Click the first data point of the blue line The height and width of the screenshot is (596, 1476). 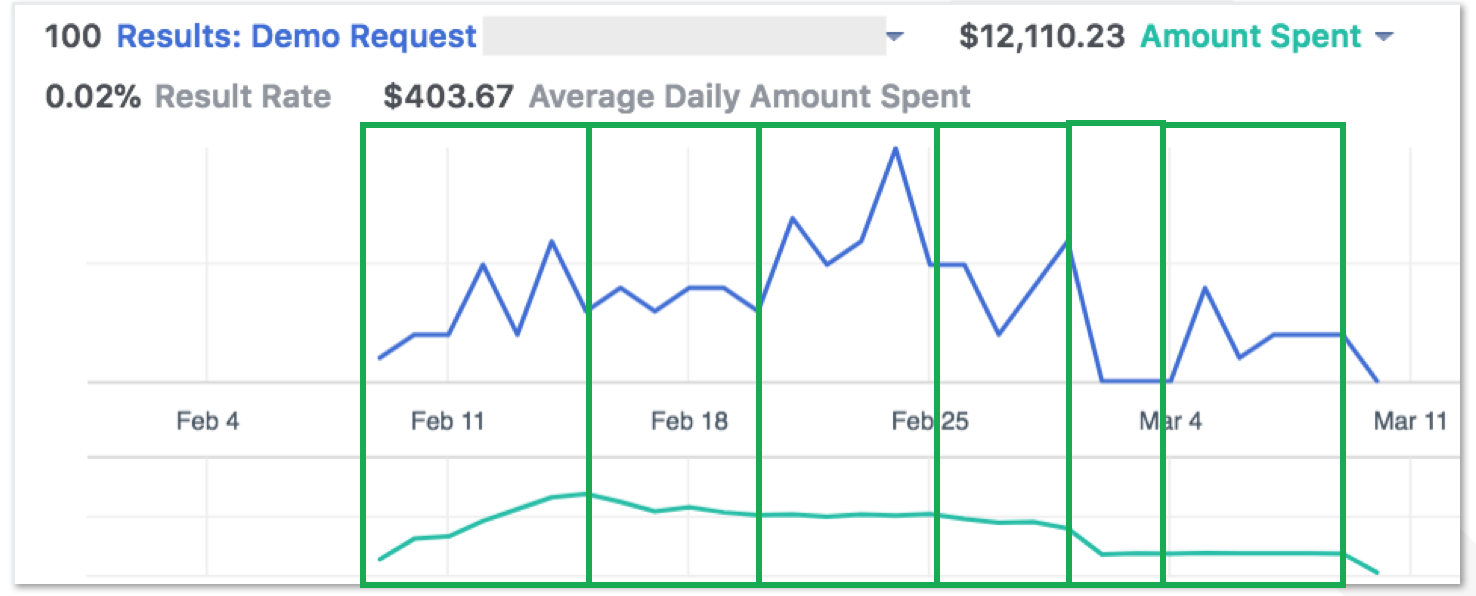pos(380,357)
